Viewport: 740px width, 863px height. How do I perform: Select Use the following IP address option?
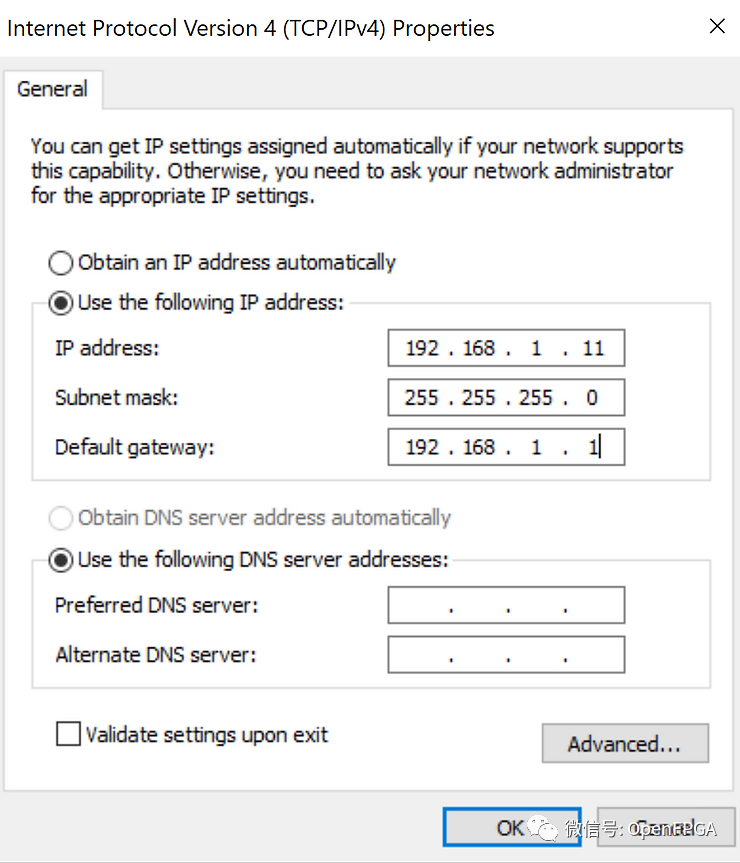coord(60,302)
